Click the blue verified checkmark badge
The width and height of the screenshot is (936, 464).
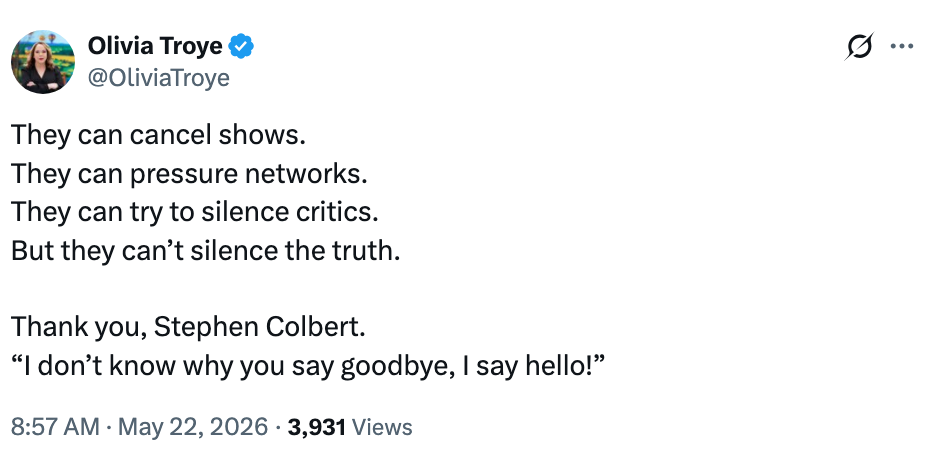click(241, 47)
